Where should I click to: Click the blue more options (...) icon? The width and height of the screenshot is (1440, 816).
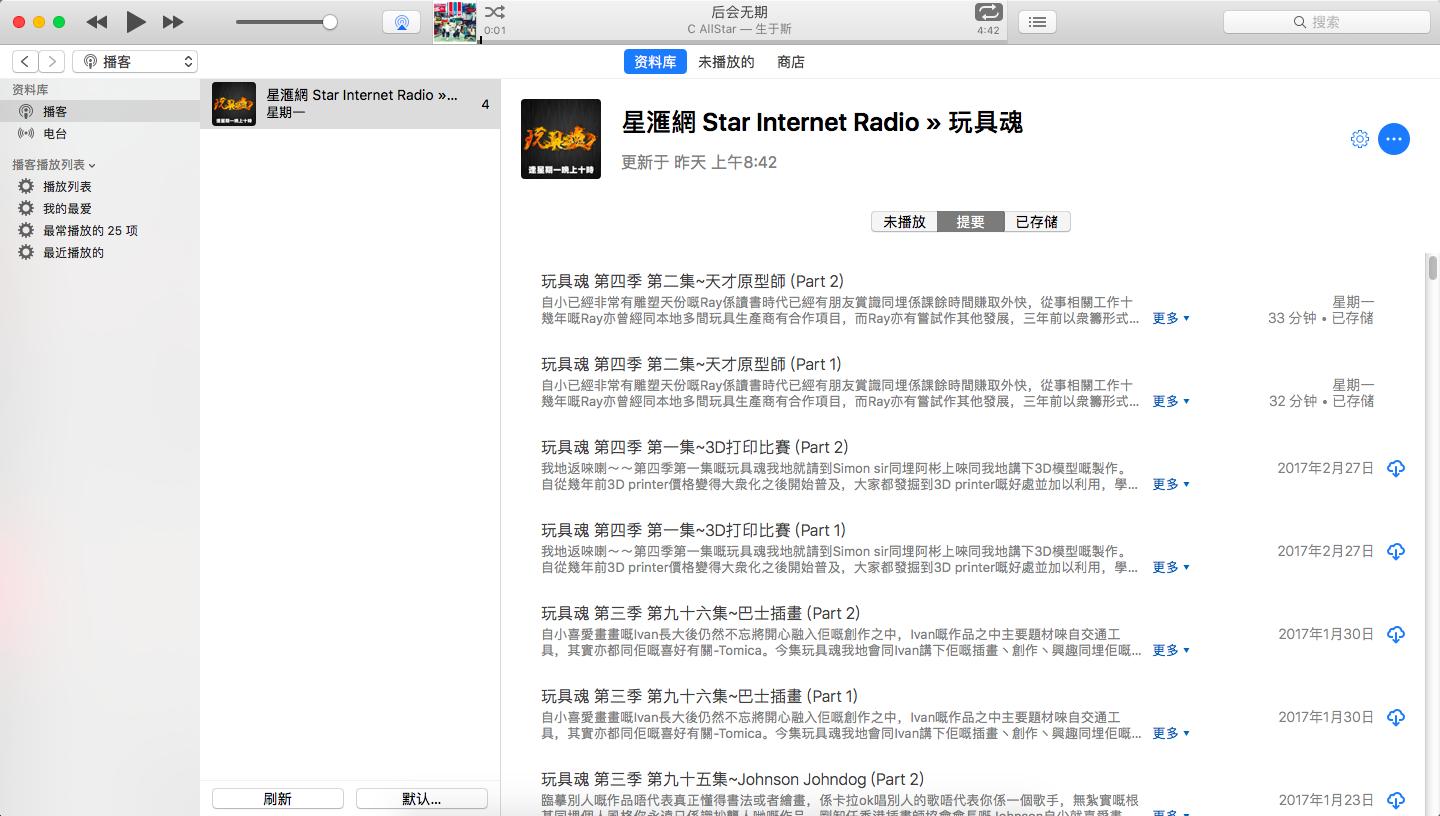tap(1394, 139)
